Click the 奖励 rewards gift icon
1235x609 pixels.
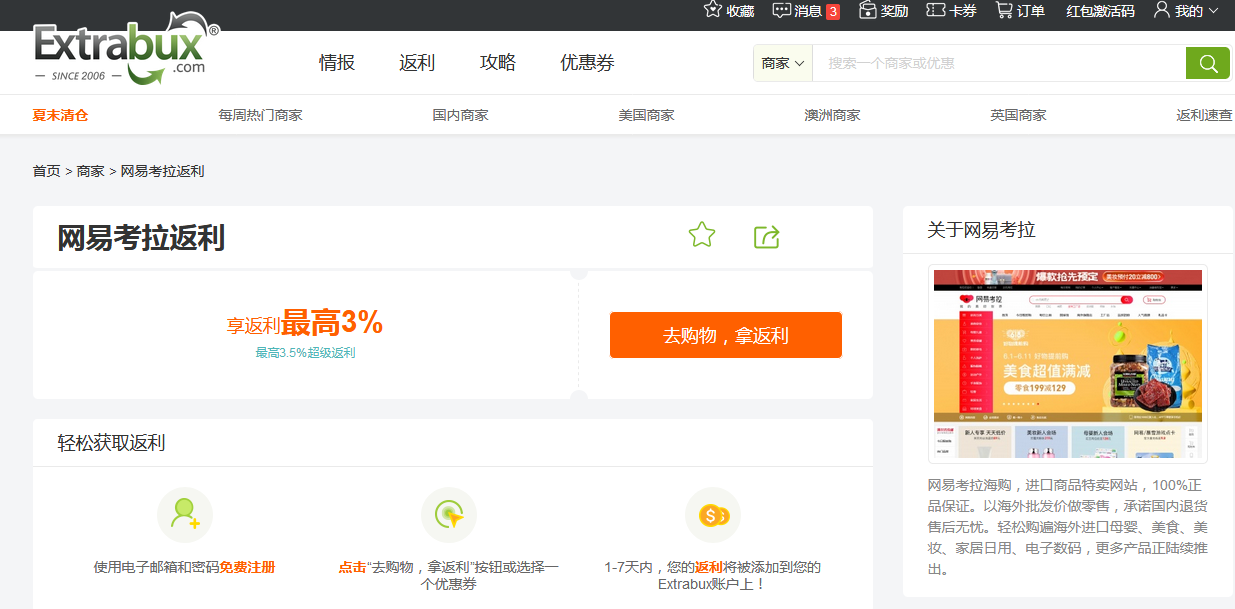point(867,10)
